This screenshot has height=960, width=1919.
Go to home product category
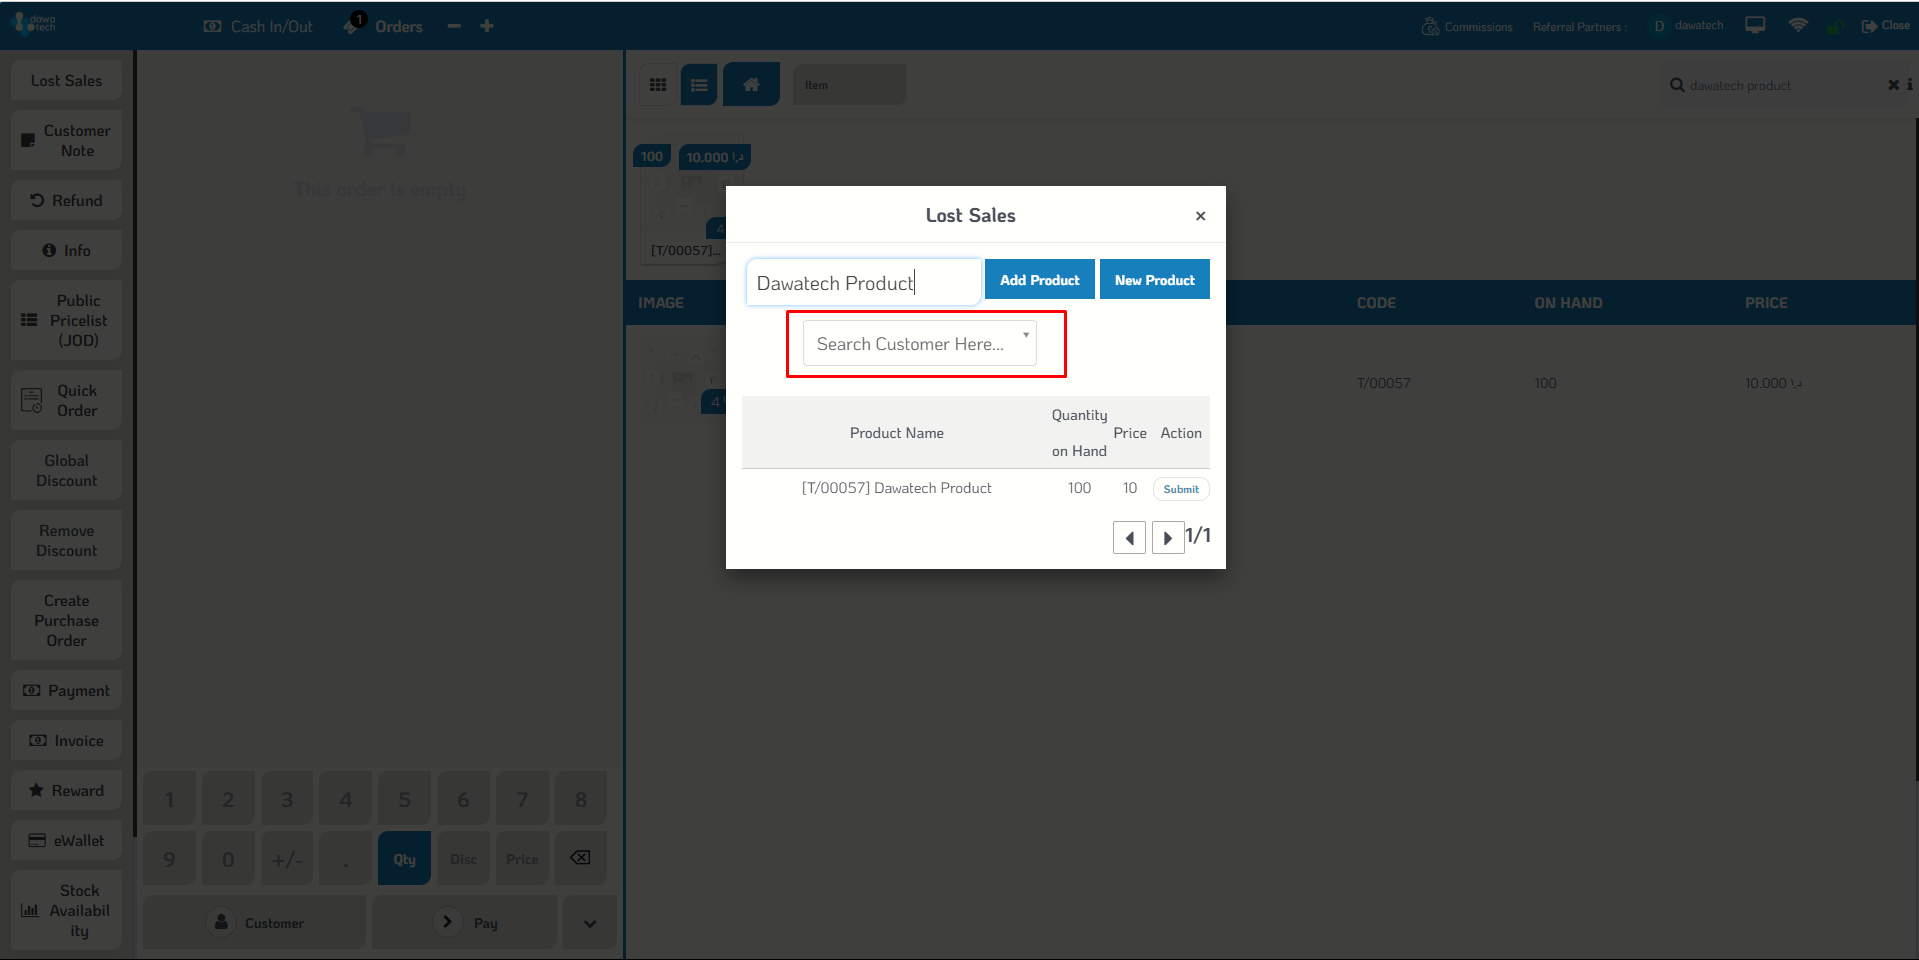click(751, 84)
